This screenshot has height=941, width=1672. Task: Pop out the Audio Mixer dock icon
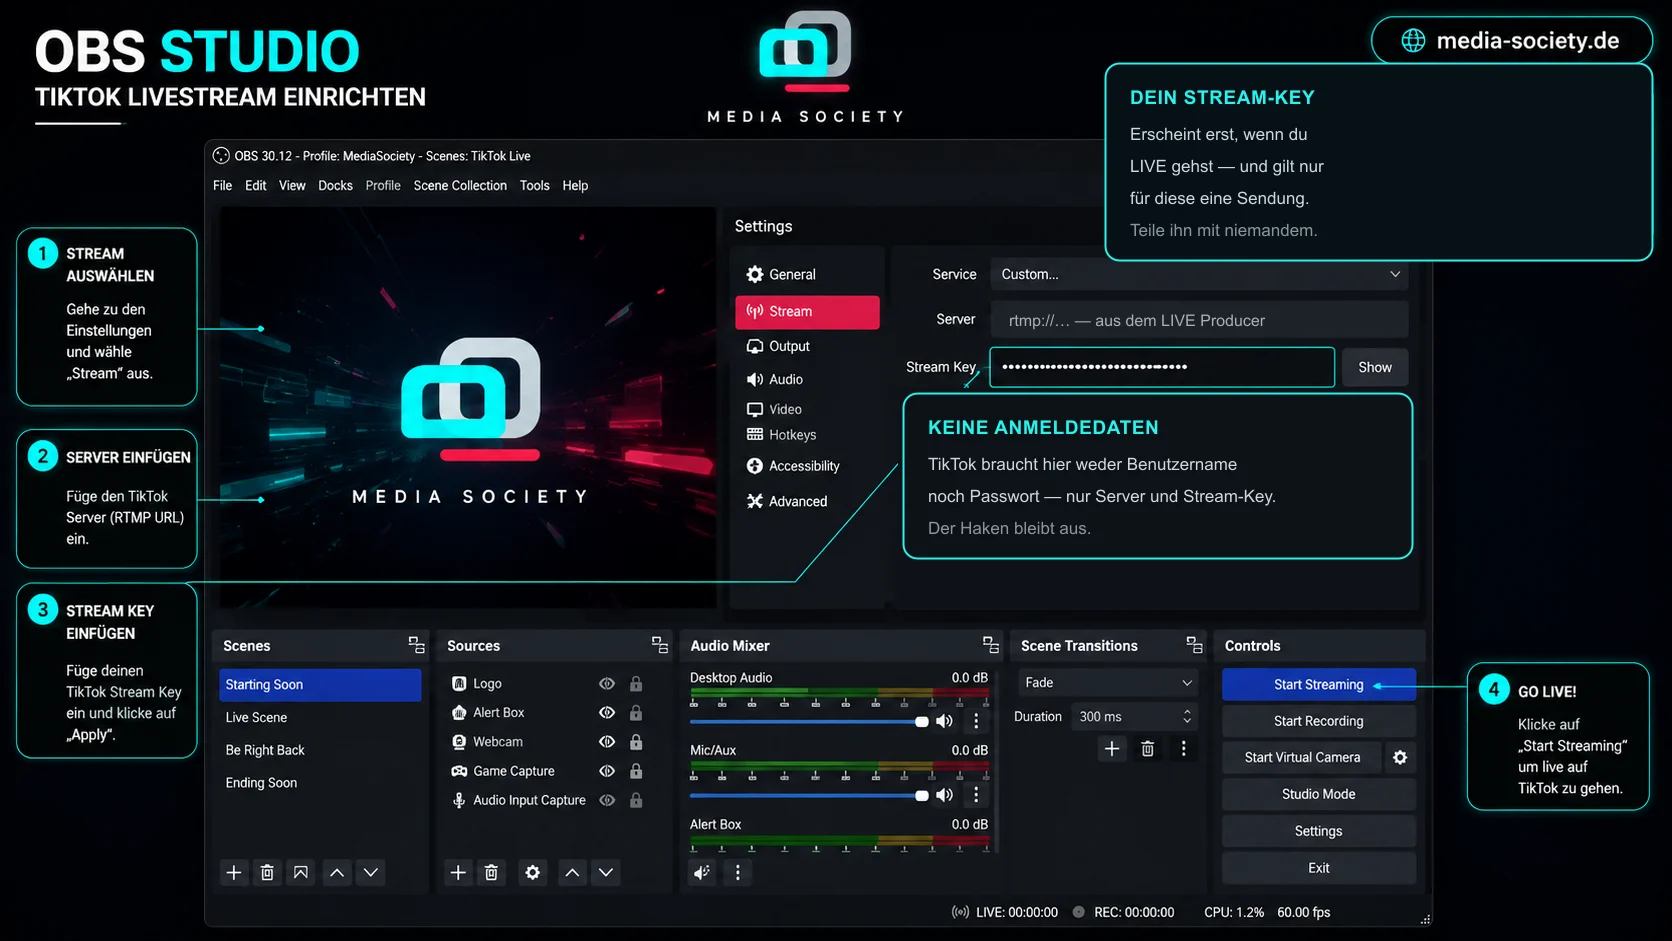tap(990, 645)
